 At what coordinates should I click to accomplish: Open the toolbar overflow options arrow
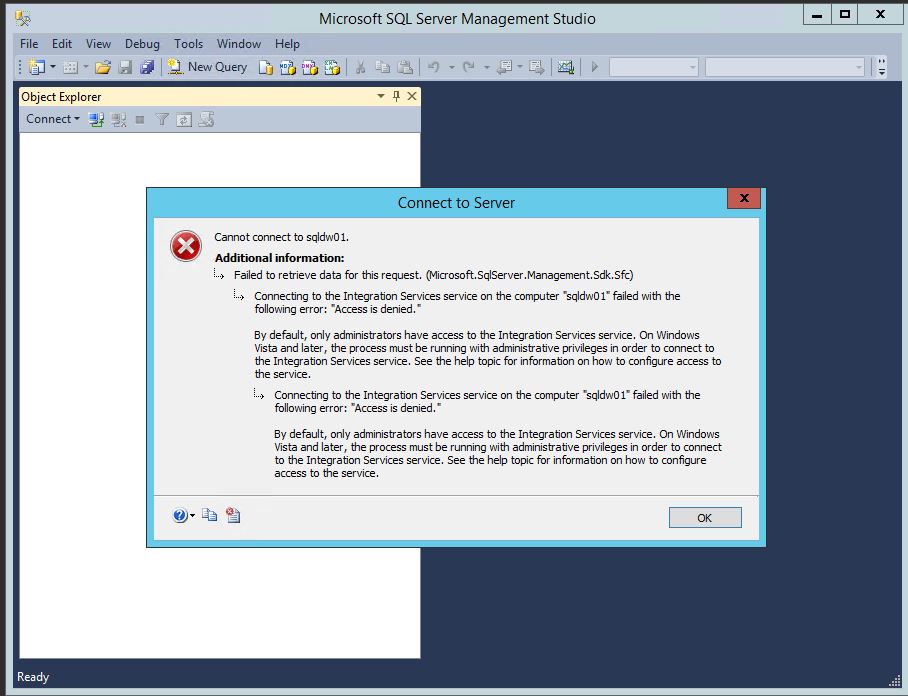click(x=882, y=67)
